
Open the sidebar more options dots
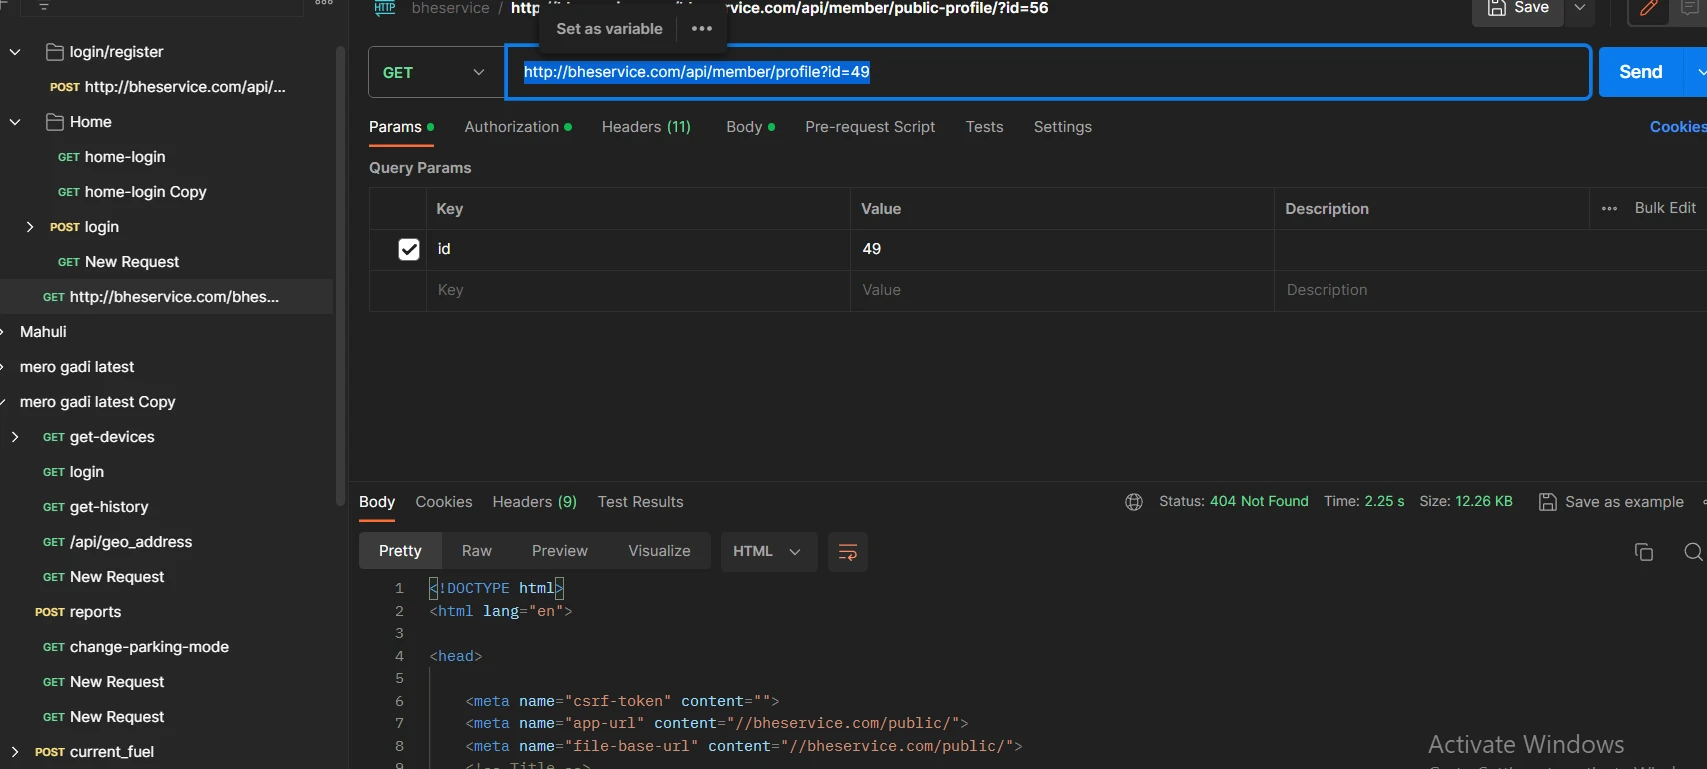pyautogui.click(x=324, y=3)
